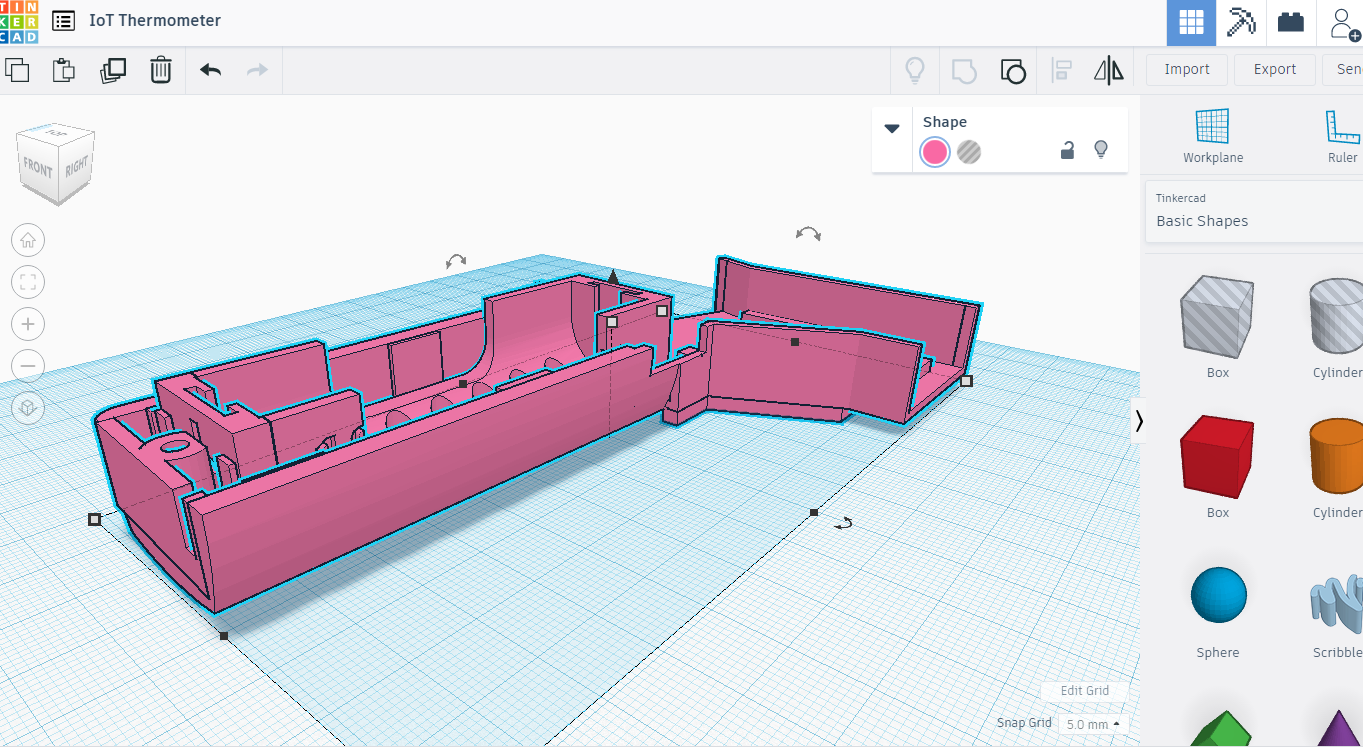The width and height of the screenshot is (1363, 751).
Task: Click the view cube FRONT face
Action: point(37,170)
